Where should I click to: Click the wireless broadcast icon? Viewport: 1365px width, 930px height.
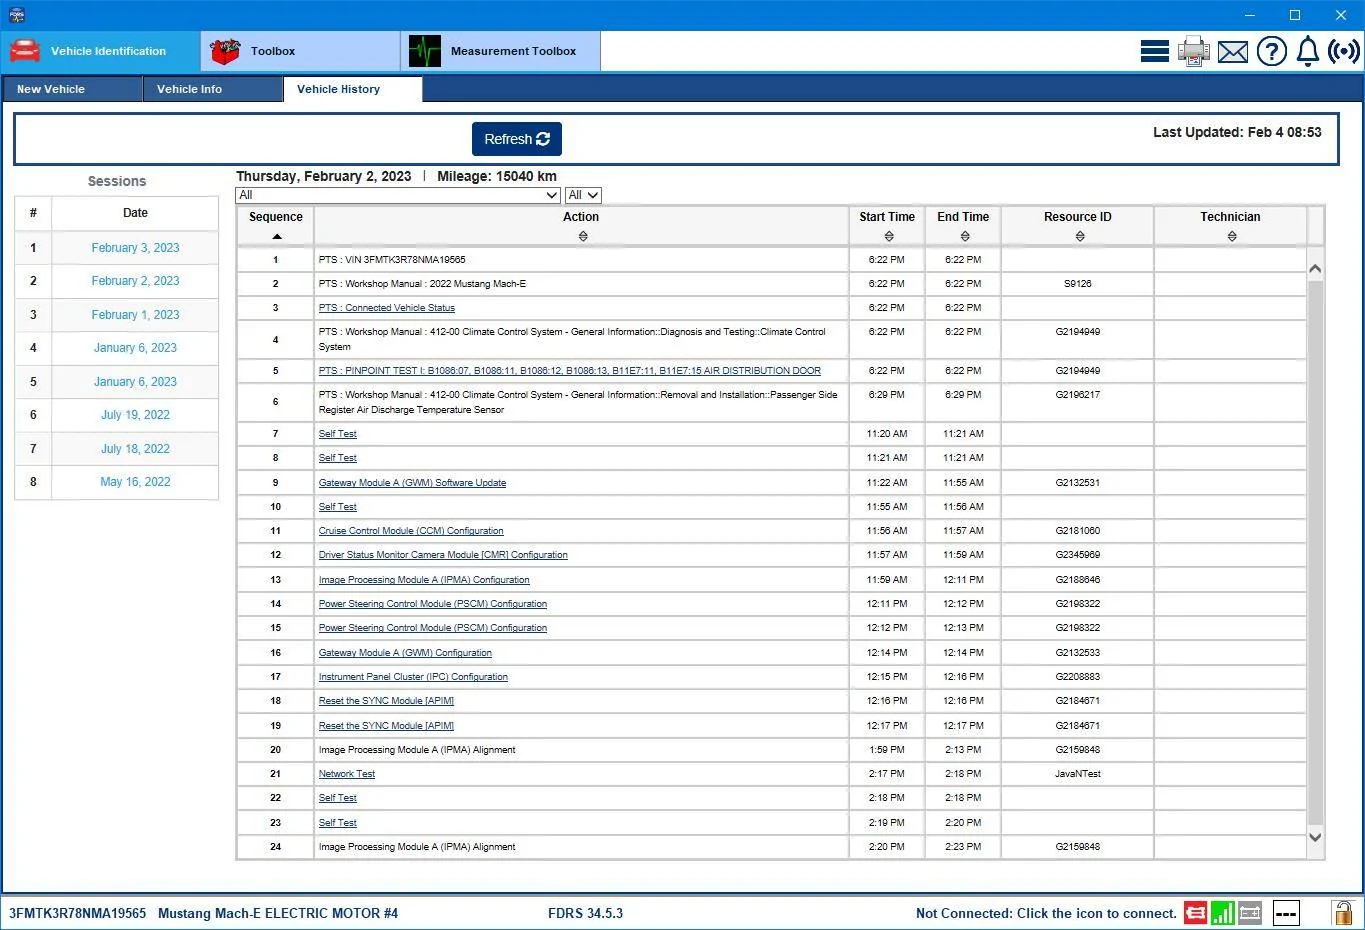tap(1344, 51)
